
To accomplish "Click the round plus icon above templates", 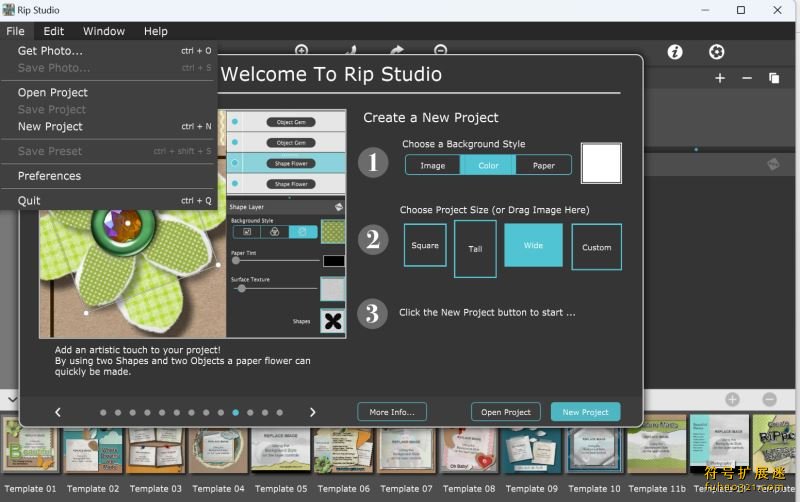I will tap(733, 399).
